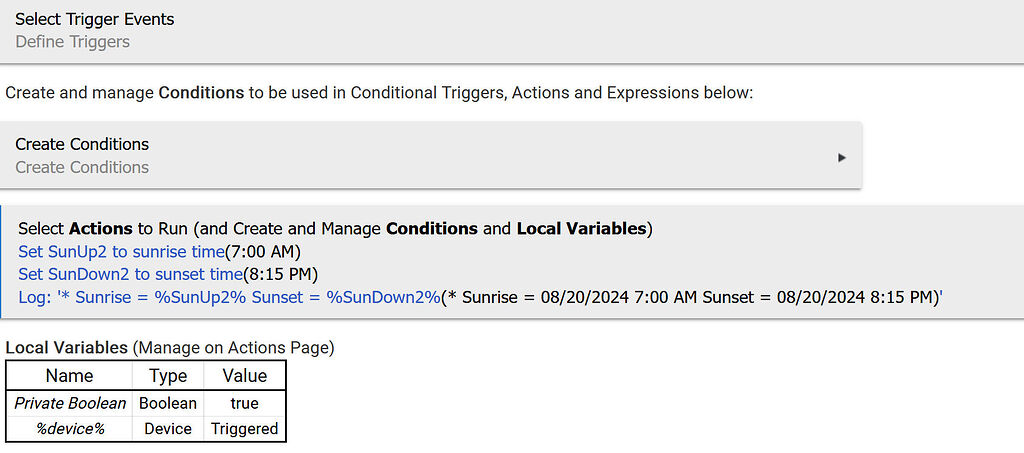This screenshot has height=453, width=1024.
Task: Click the Name column header in variables table
Action: coord(69,376)
